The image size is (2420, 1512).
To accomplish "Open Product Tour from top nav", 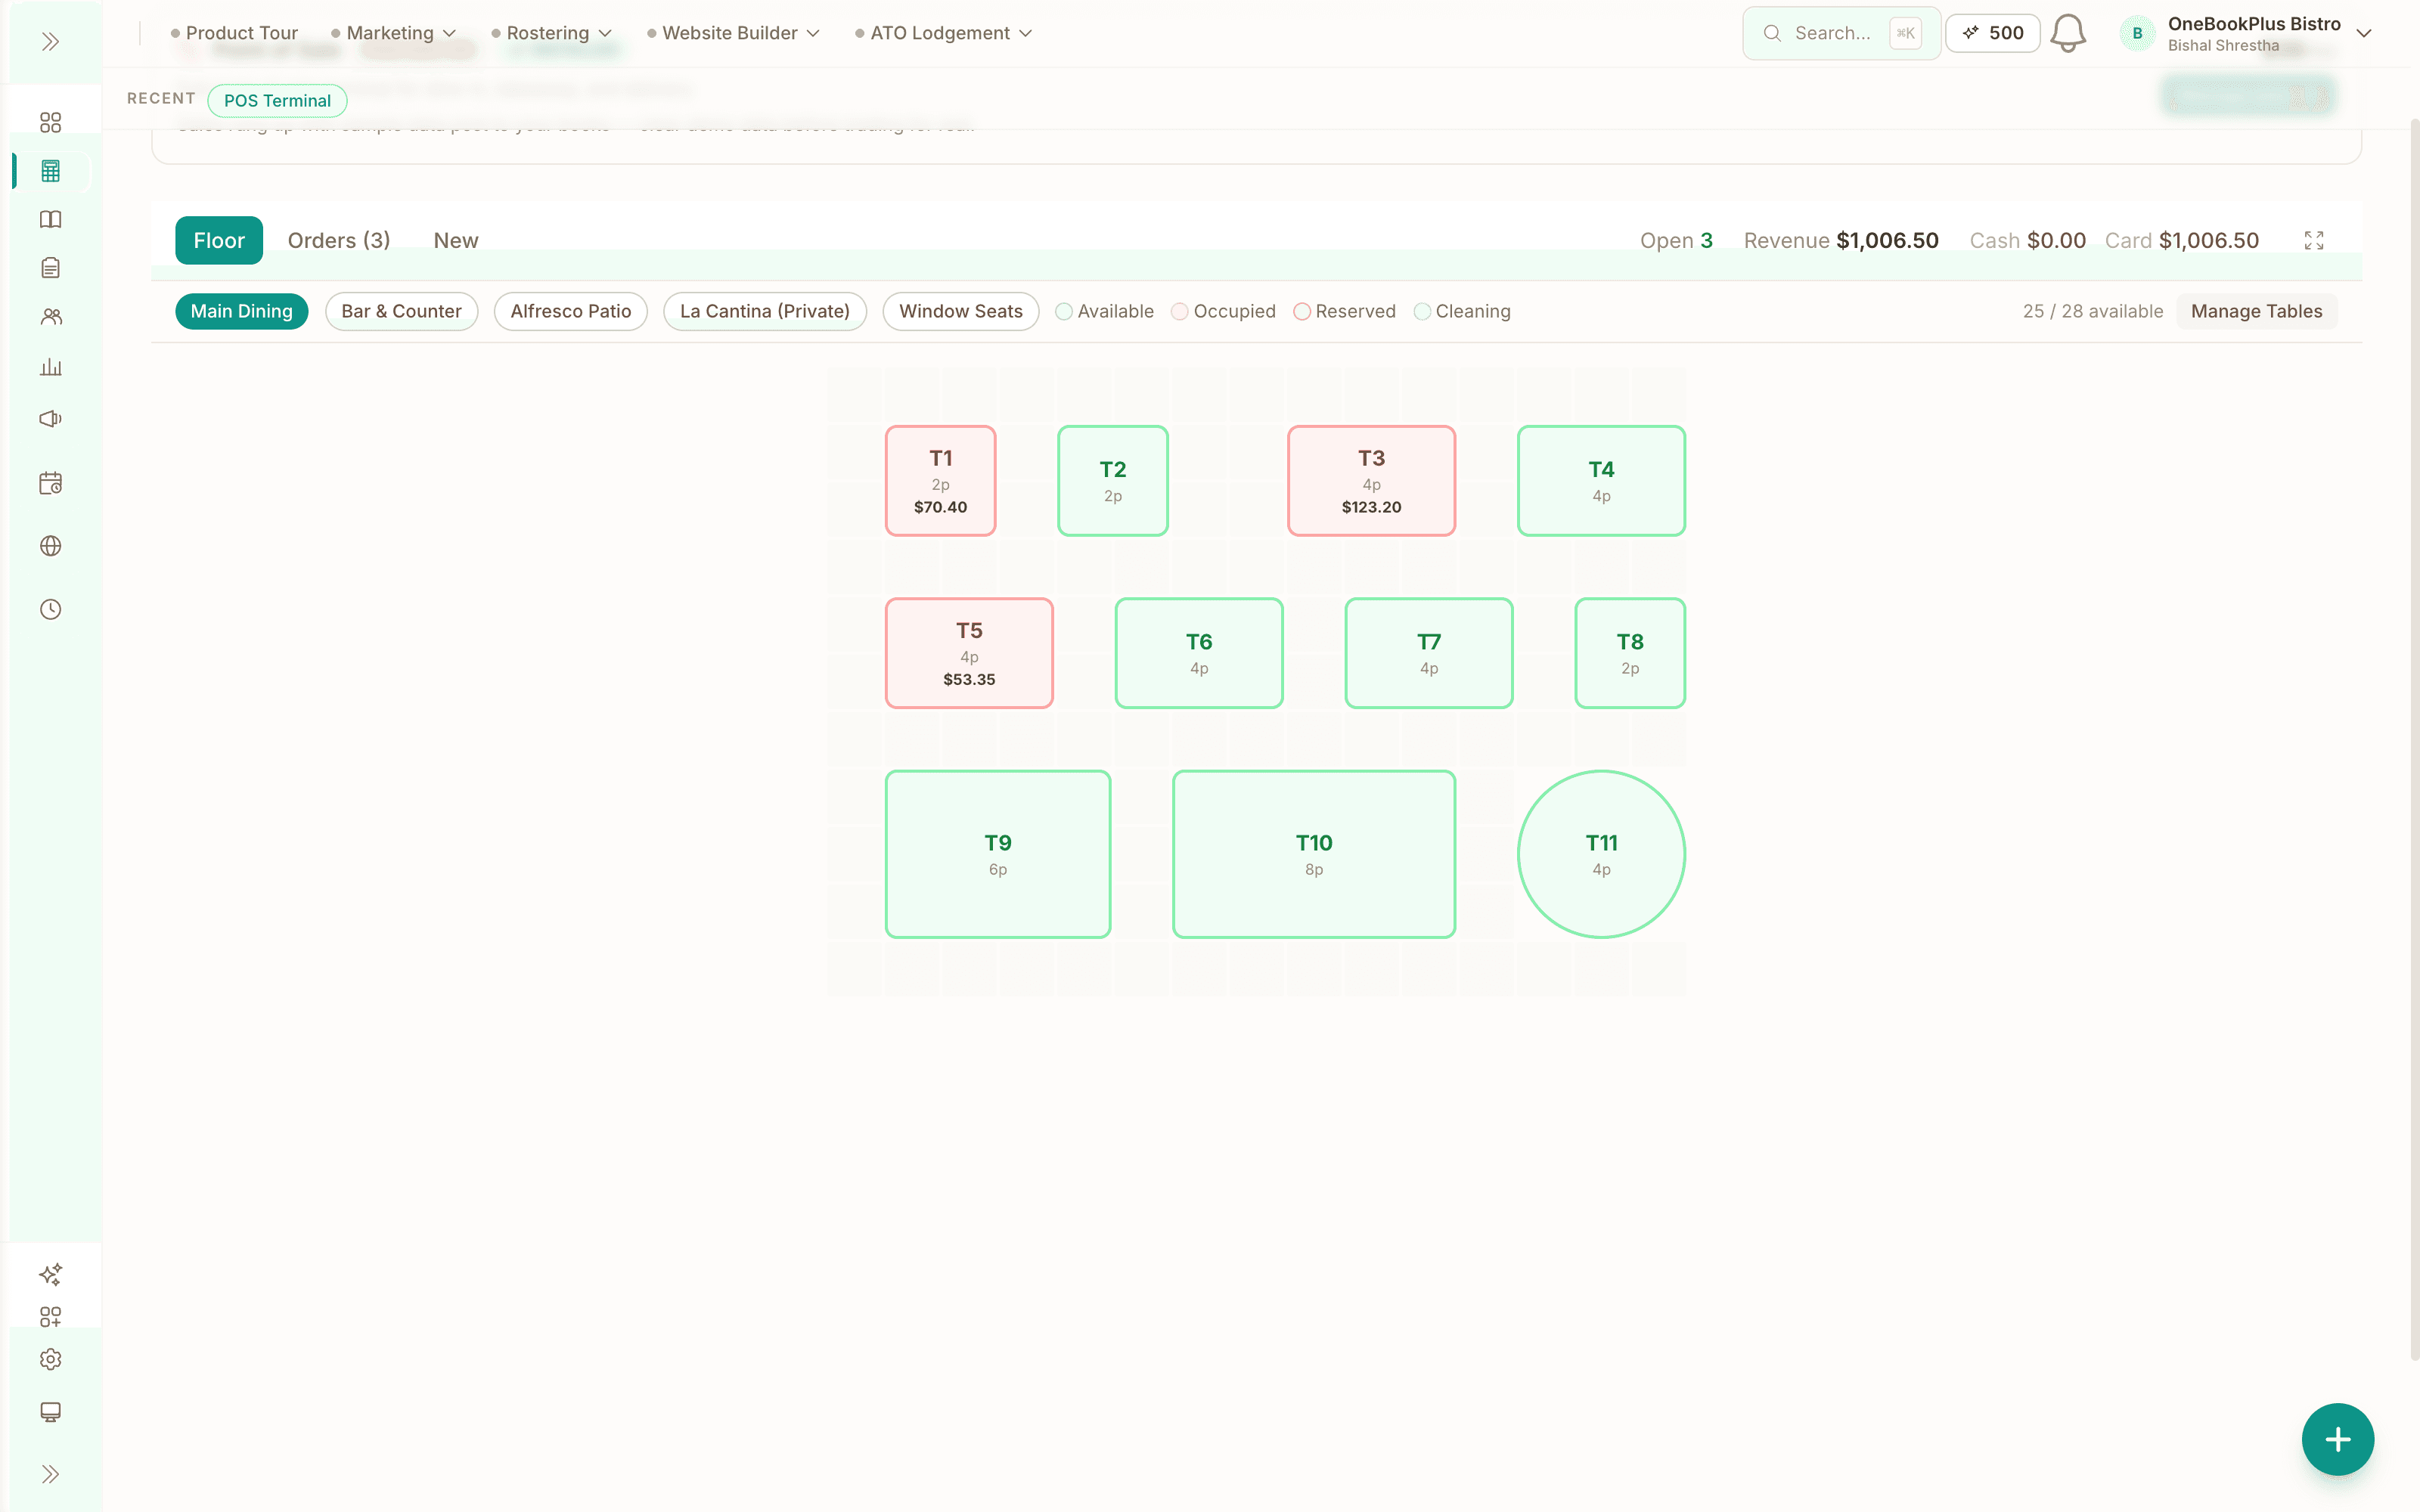I will (x=234, y=33).
